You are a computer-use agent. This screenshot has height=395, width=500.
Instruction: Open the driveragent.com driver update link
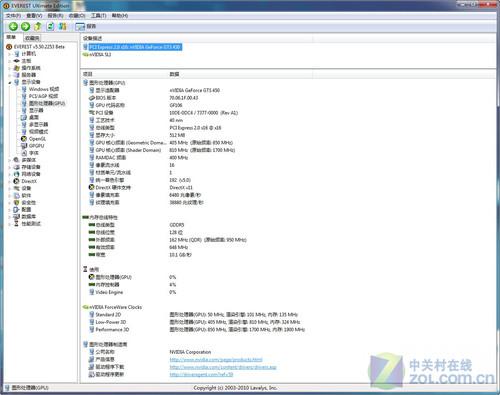[x=201, y=375]
